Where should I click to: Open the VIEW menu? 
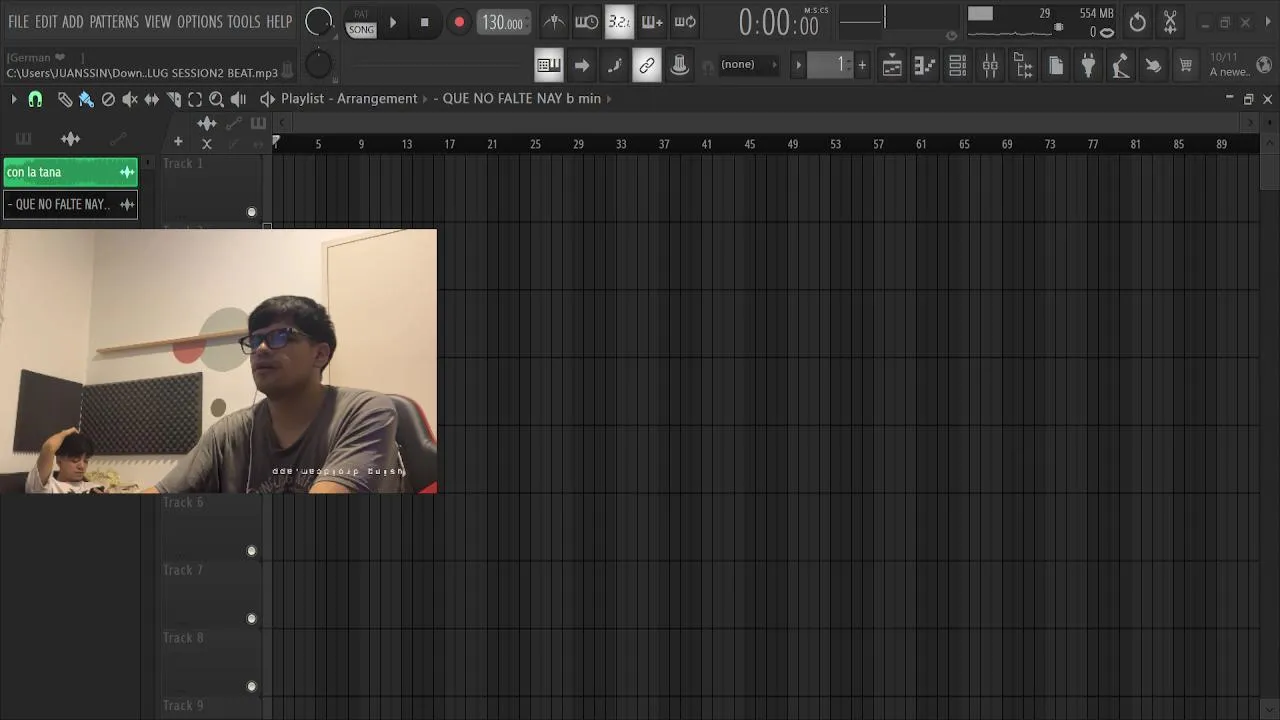pos(158,22)
